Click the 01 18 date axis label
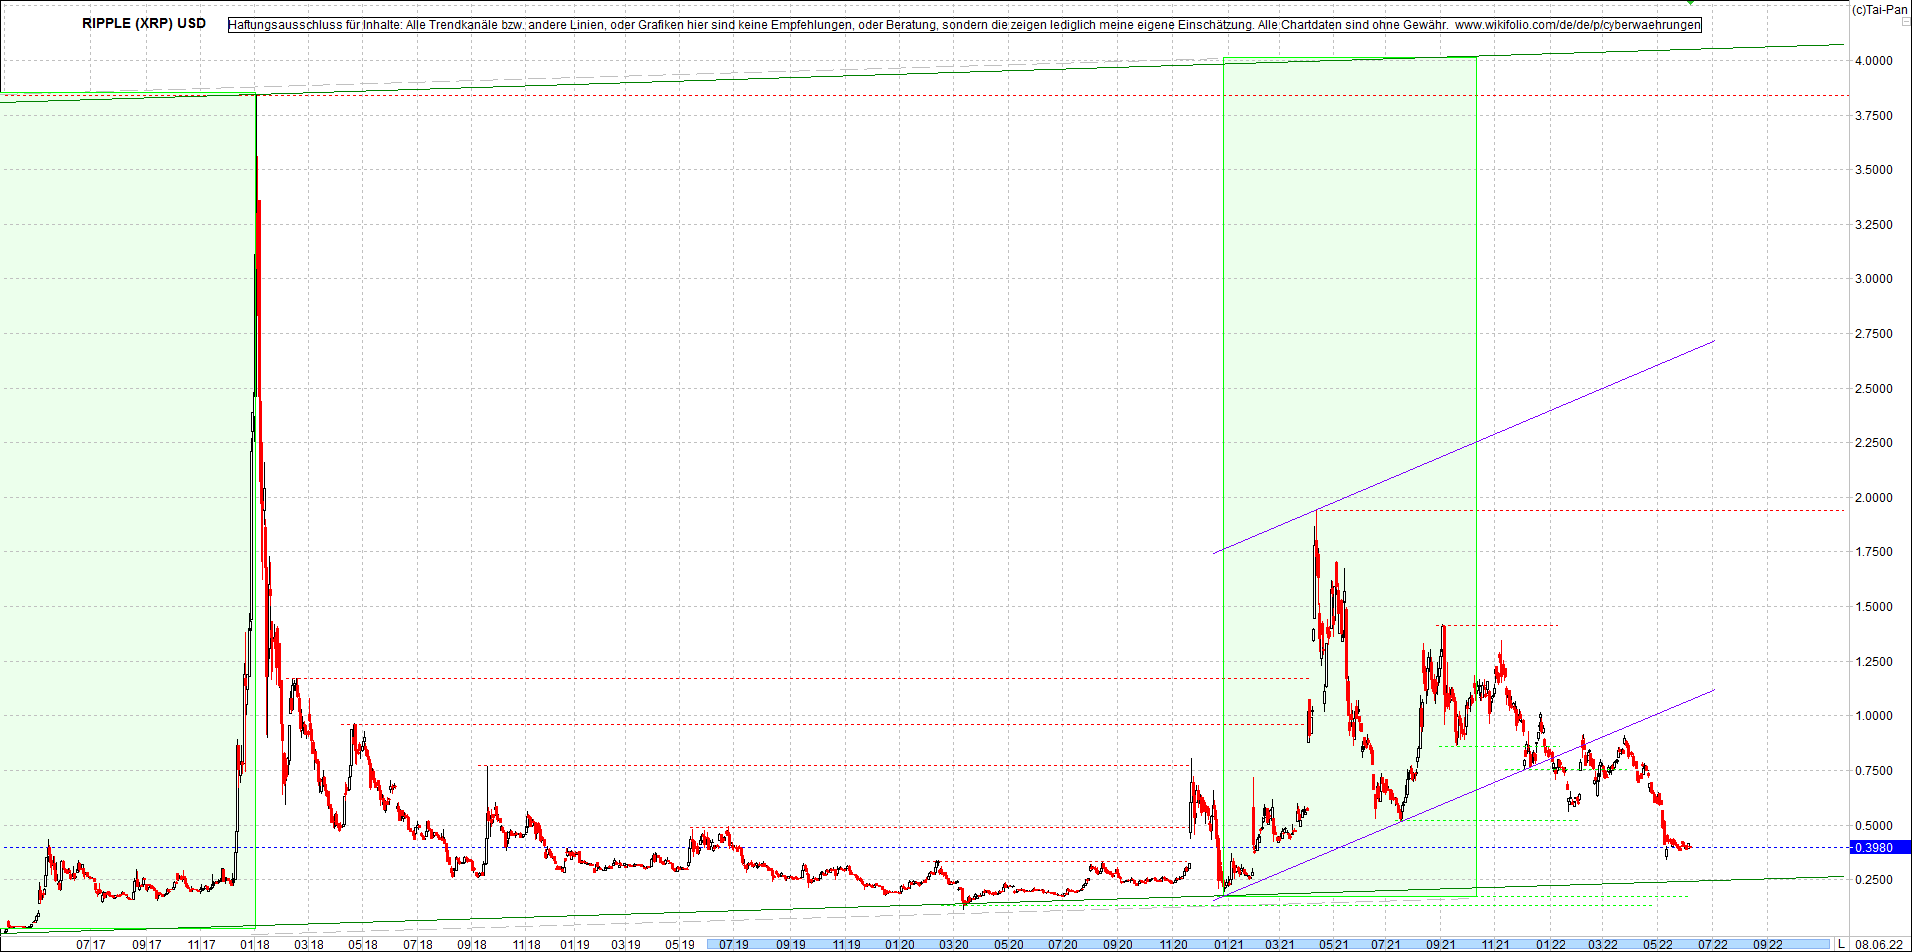 coord(255,944)
